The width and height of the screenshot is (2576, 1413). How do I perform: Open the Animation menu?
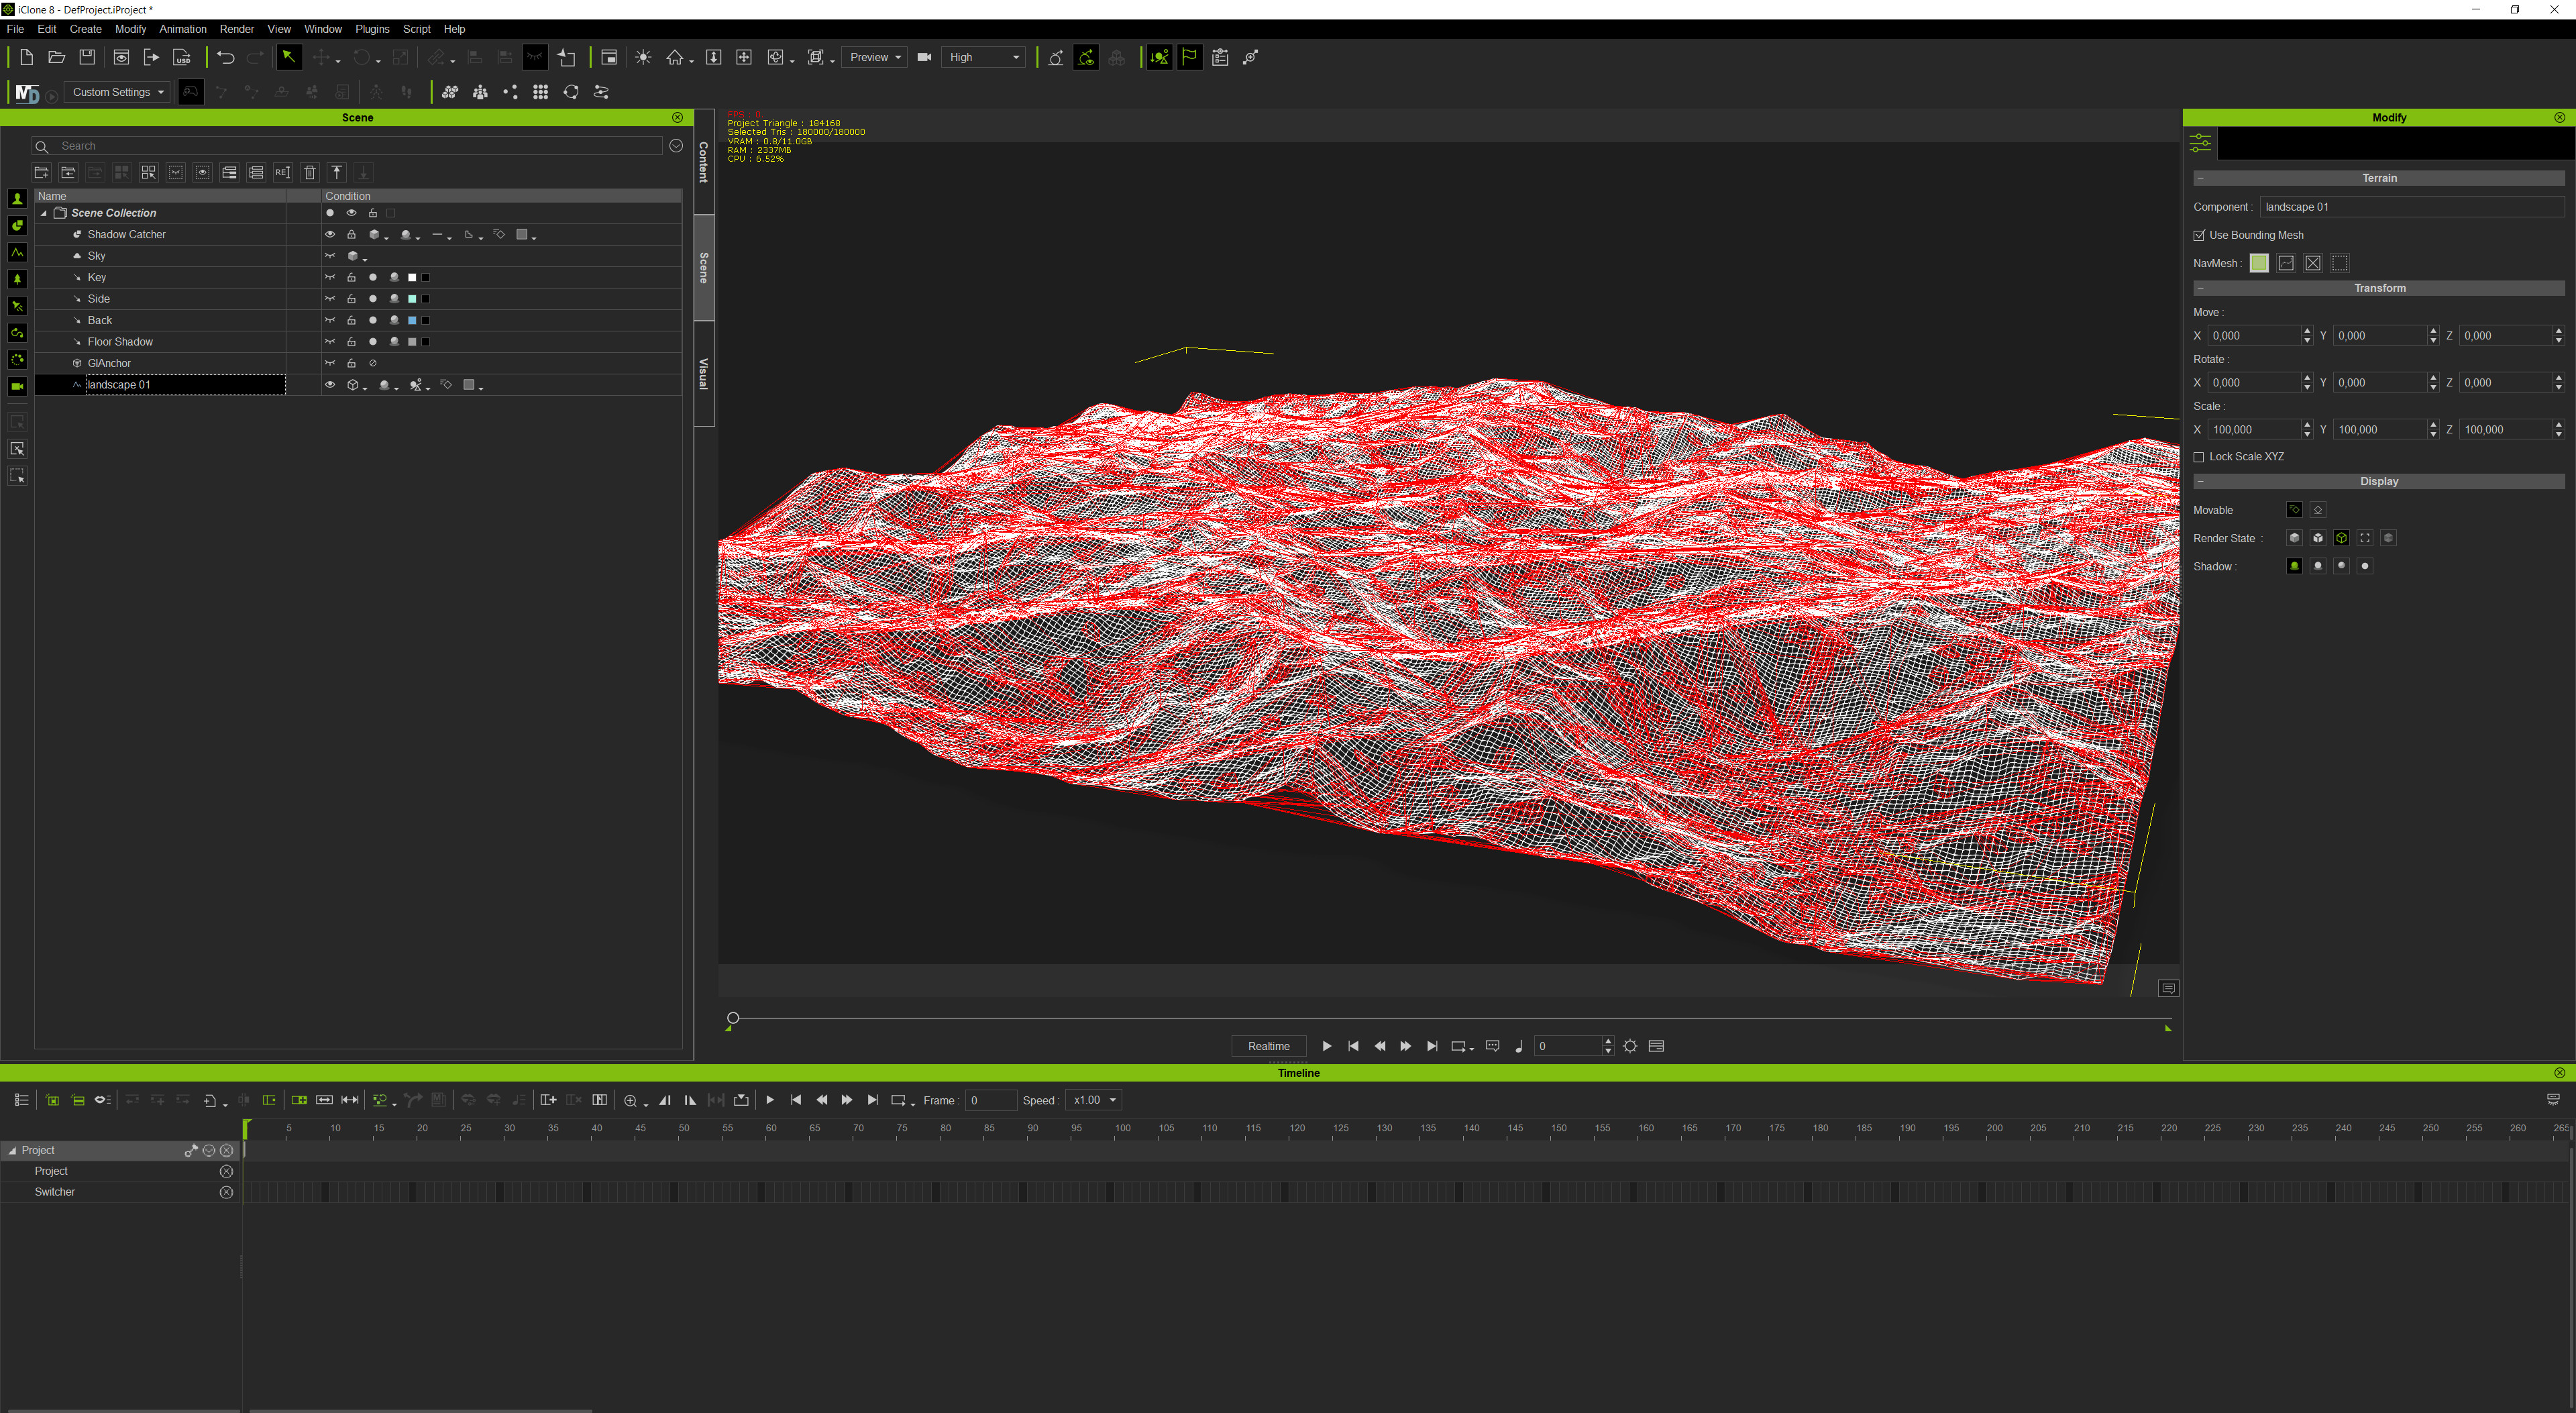tap(183, 29)
